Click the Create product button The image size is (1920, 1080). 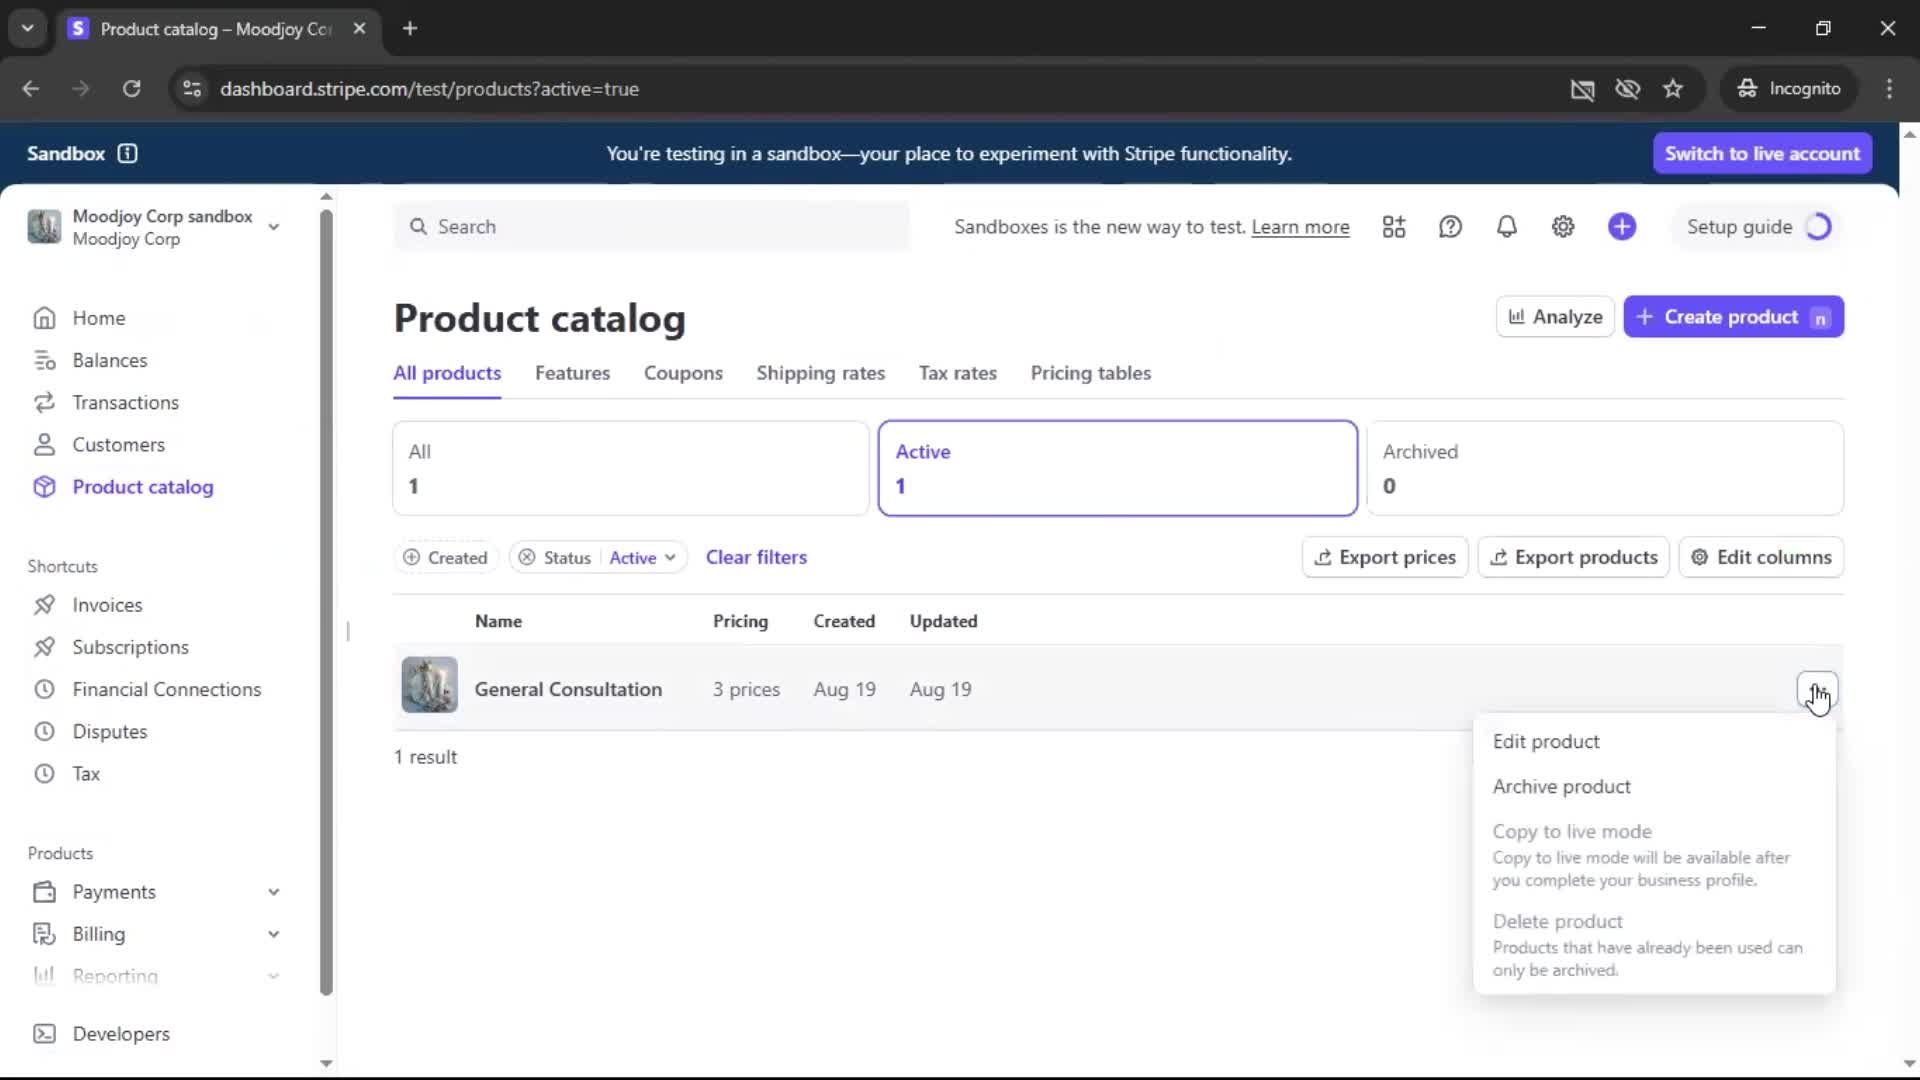tap(1732, 317)
